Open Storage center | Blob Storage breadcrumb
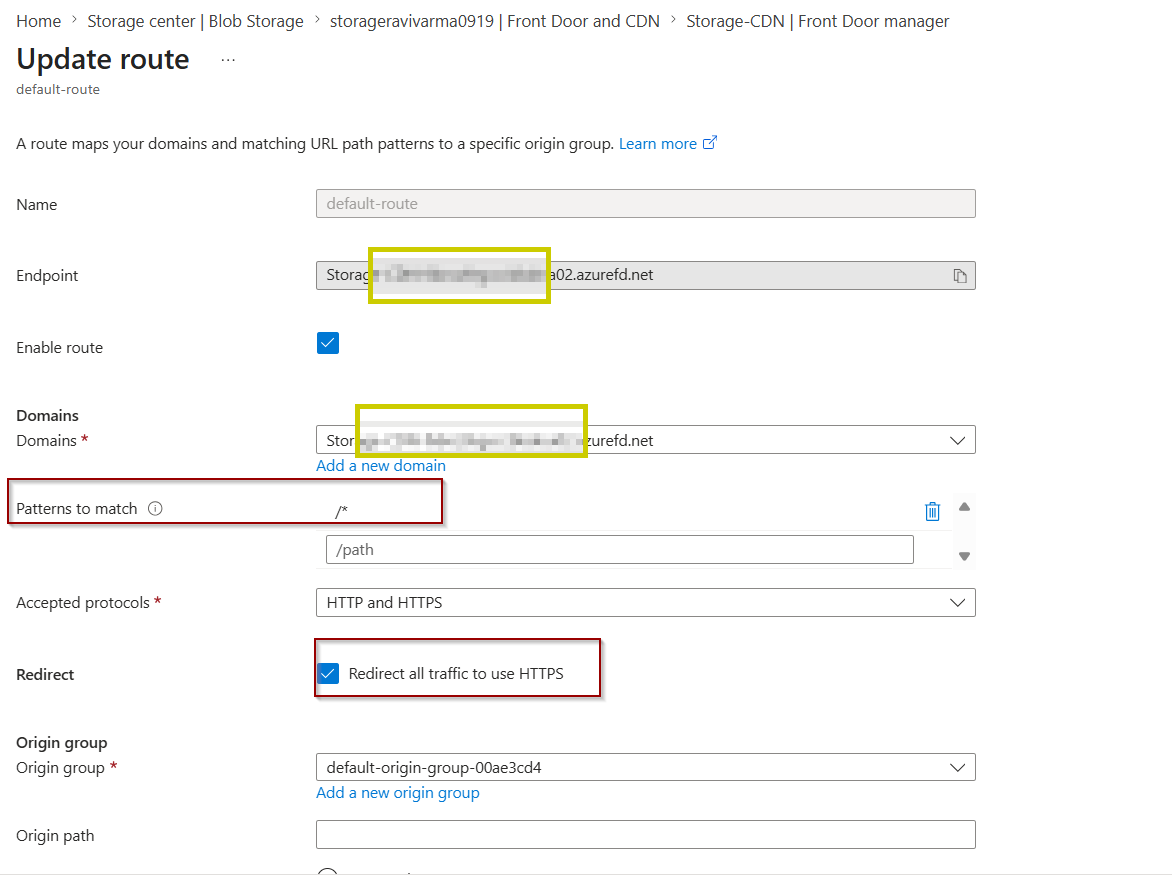The height and width of the screenshot is (896, 1172). 196,21
